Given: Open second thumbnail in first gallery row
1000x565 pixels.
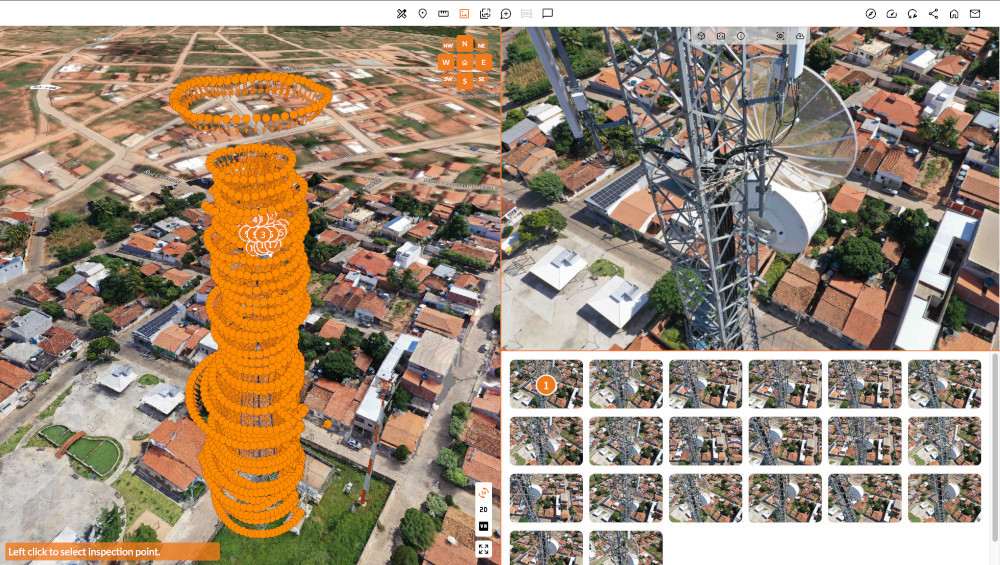Looking at the screenshot, I should point(626,384).
